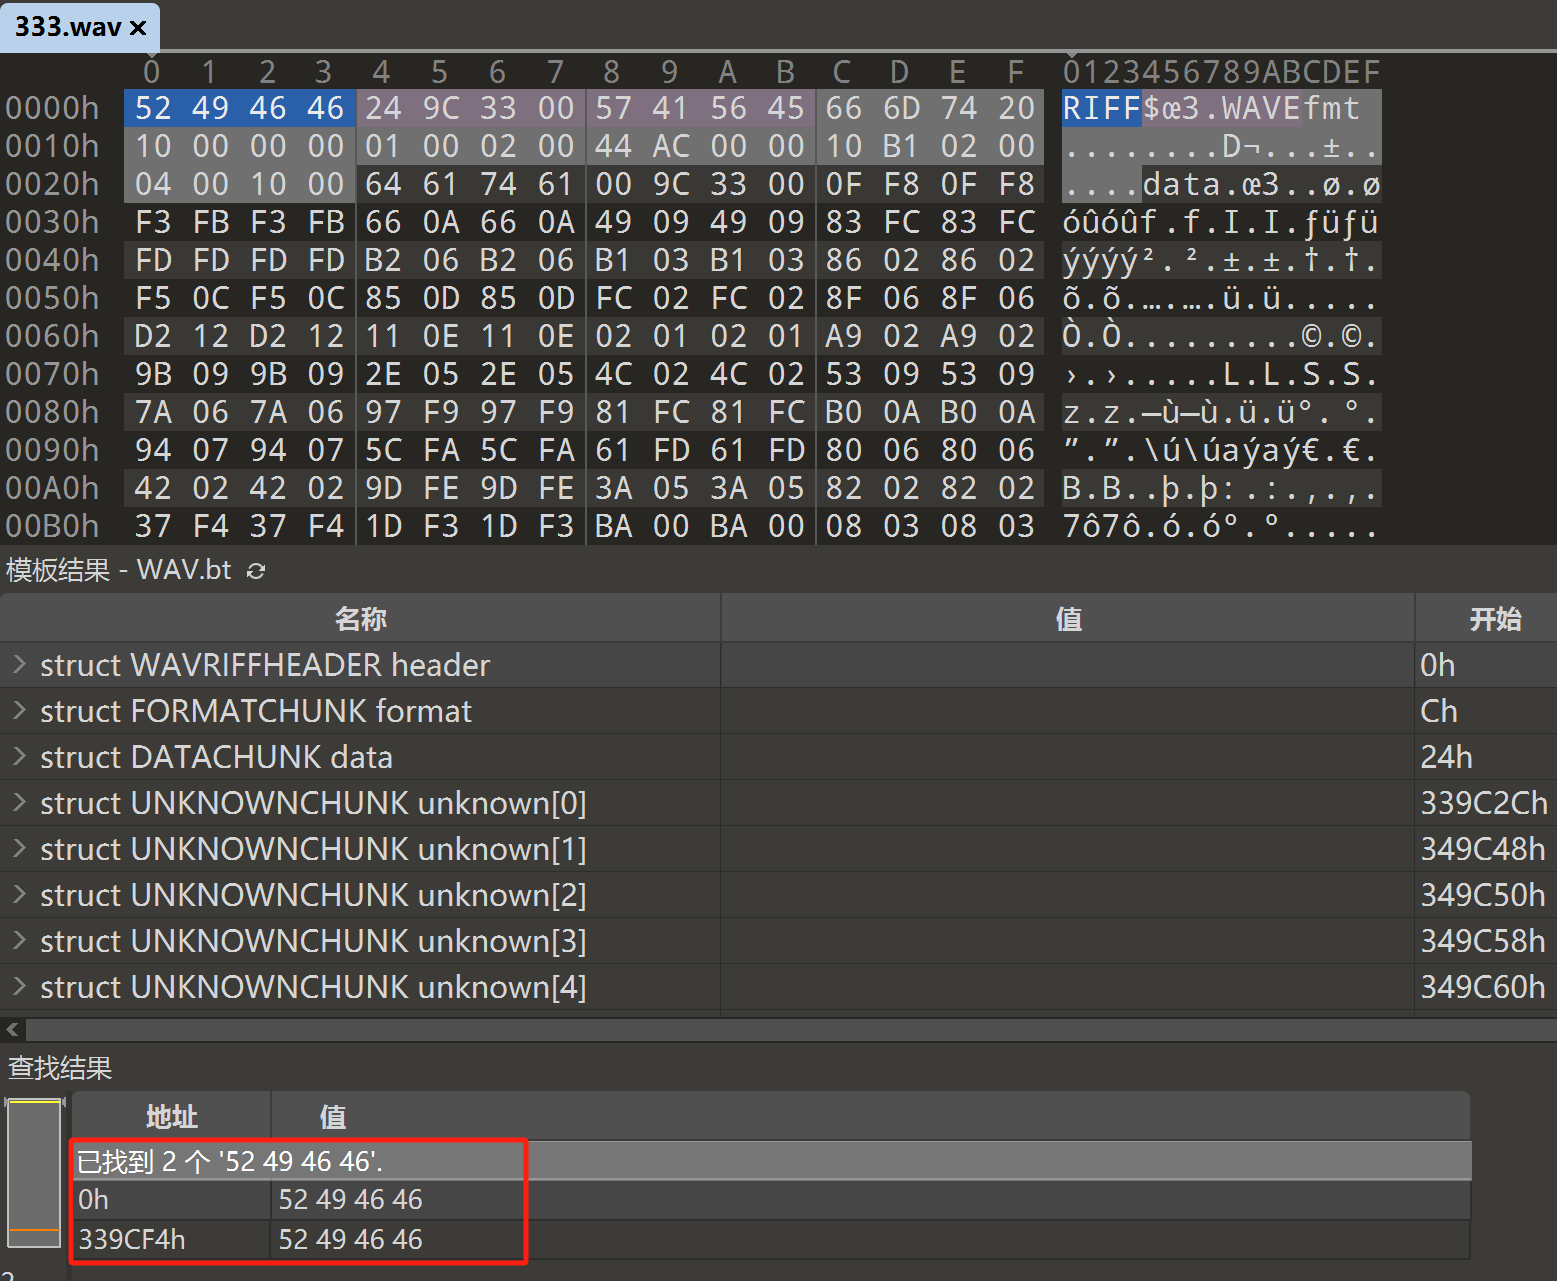Click the start offset 349C48h
Screen dimensions: 1557x1281
(x=1483, y=849)
